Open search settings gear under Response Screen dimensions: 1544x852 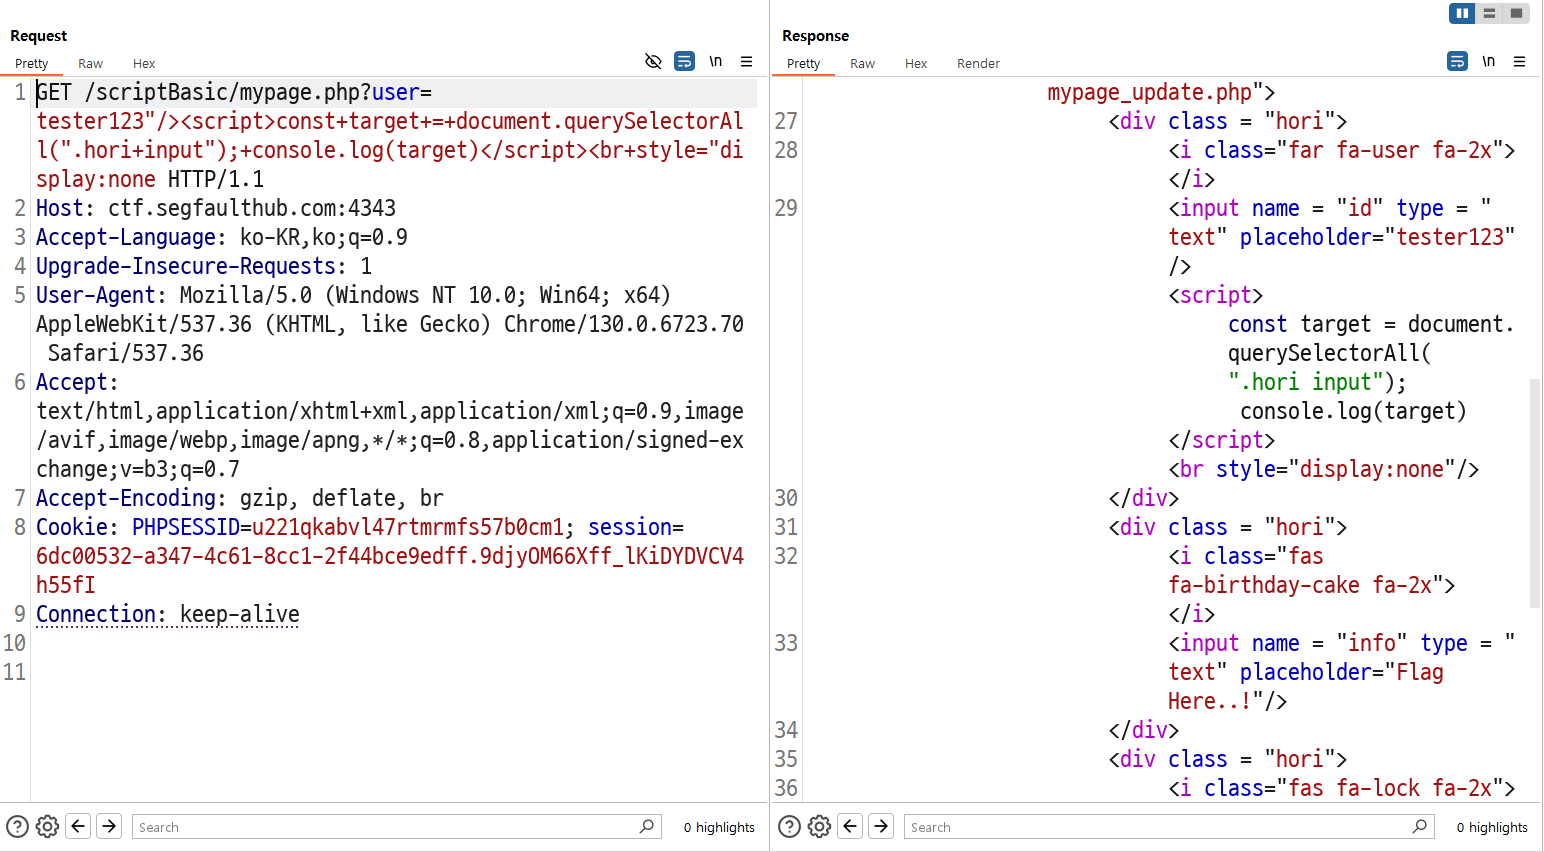819,826
